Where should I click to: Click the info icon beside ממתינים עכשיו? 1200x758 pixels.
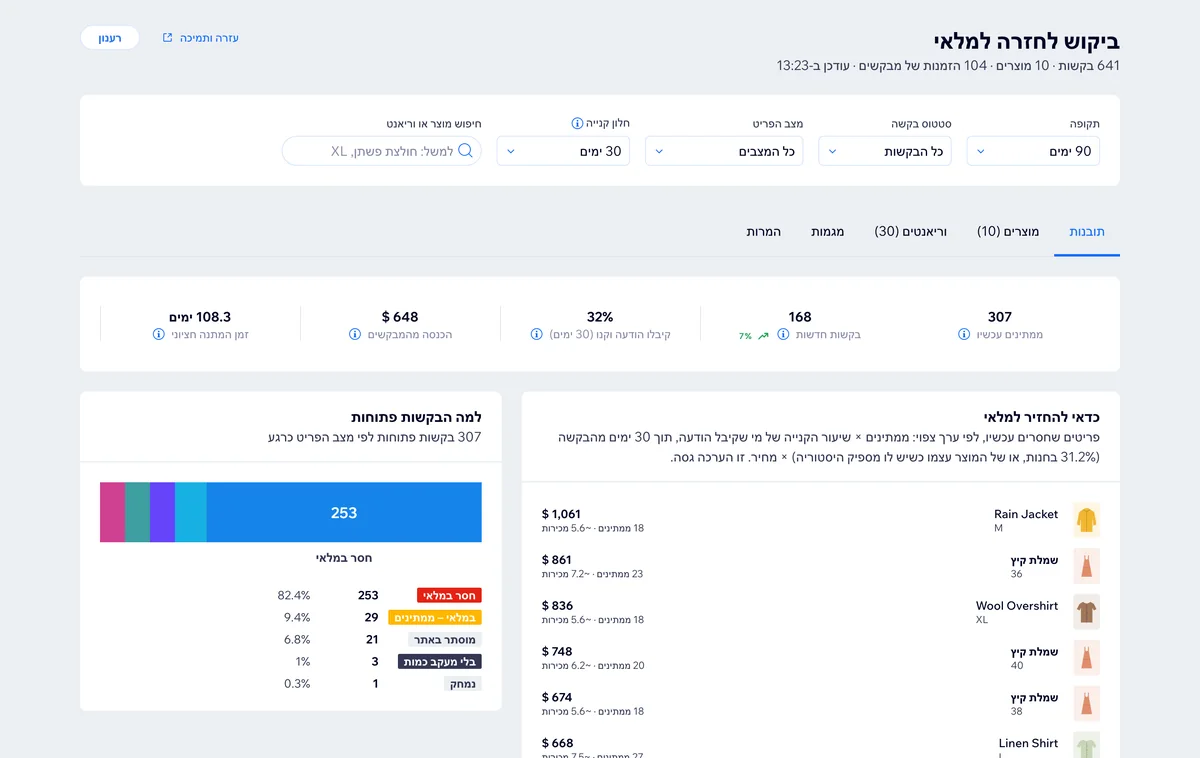[964, 334]
